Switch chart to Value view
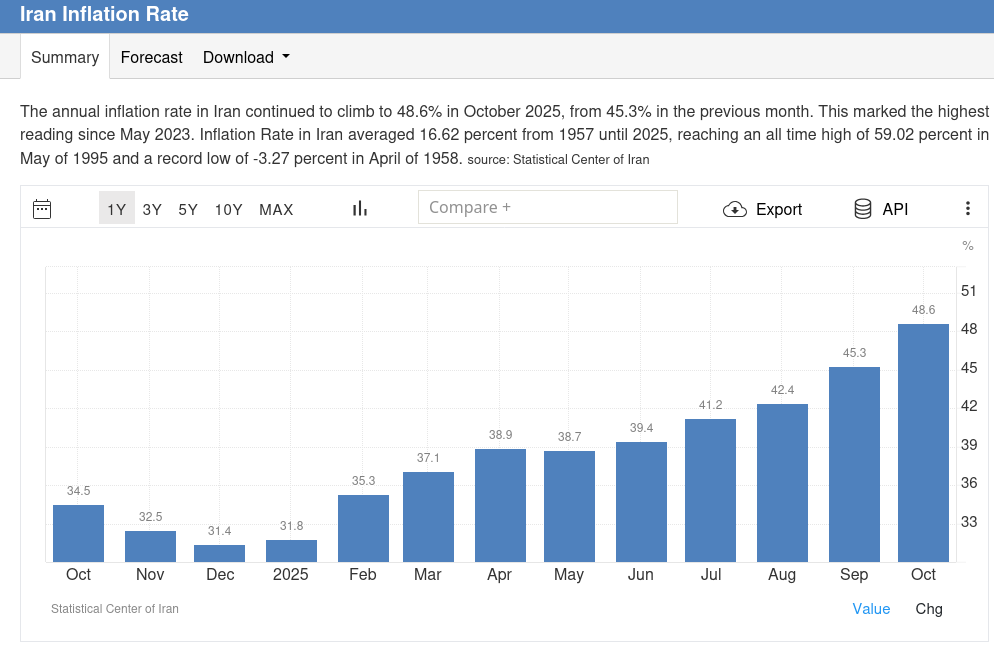994x649 pixels. tap(871, 608)
